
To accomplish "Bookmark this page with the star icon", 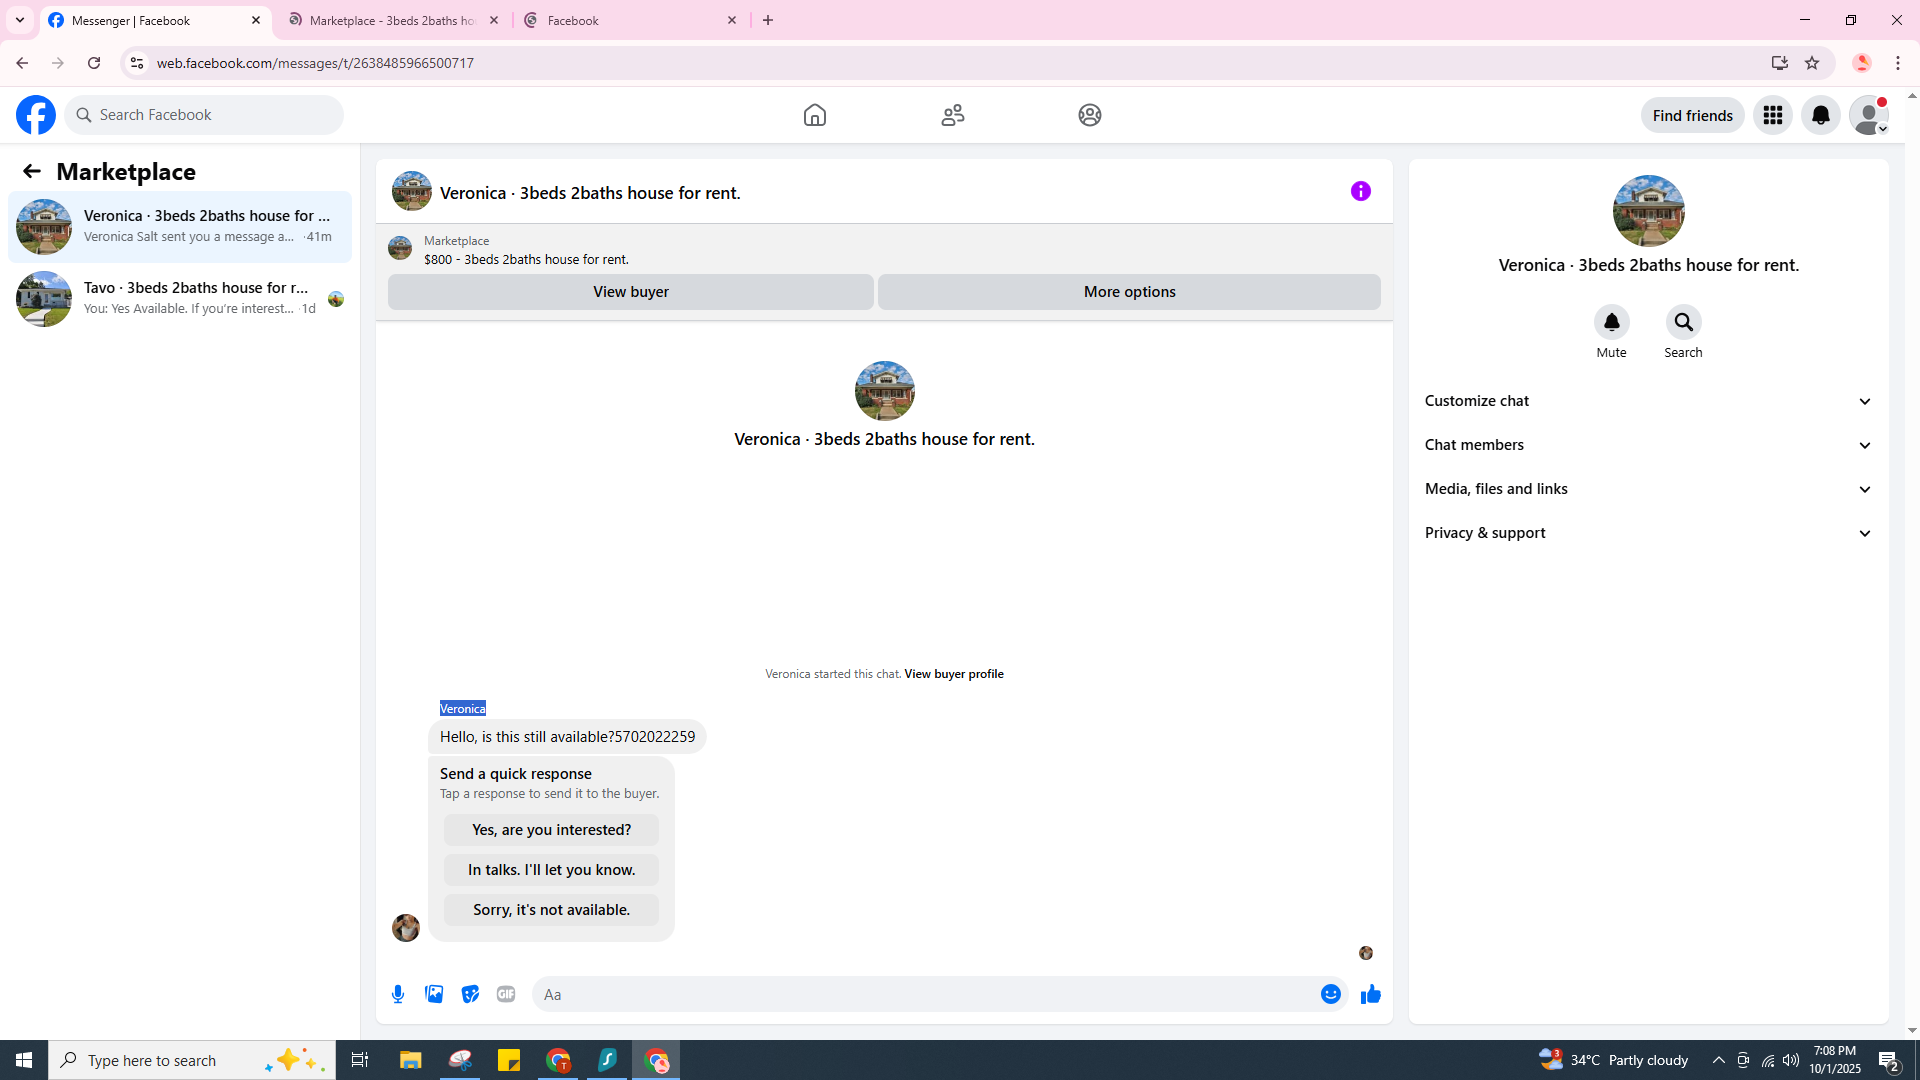I will coord(1812,63).
